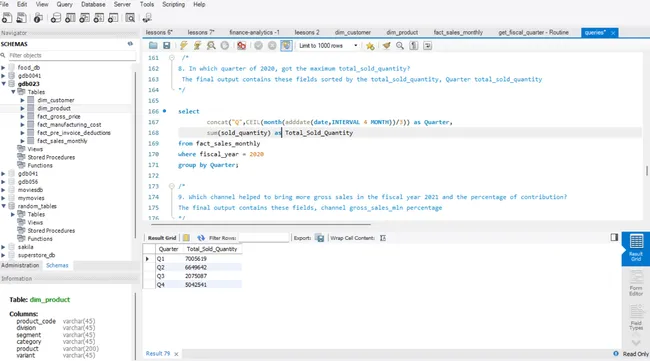This screenshot has width=650, height=361.
Task: Close the queries tab
Action: coord(613,33)
